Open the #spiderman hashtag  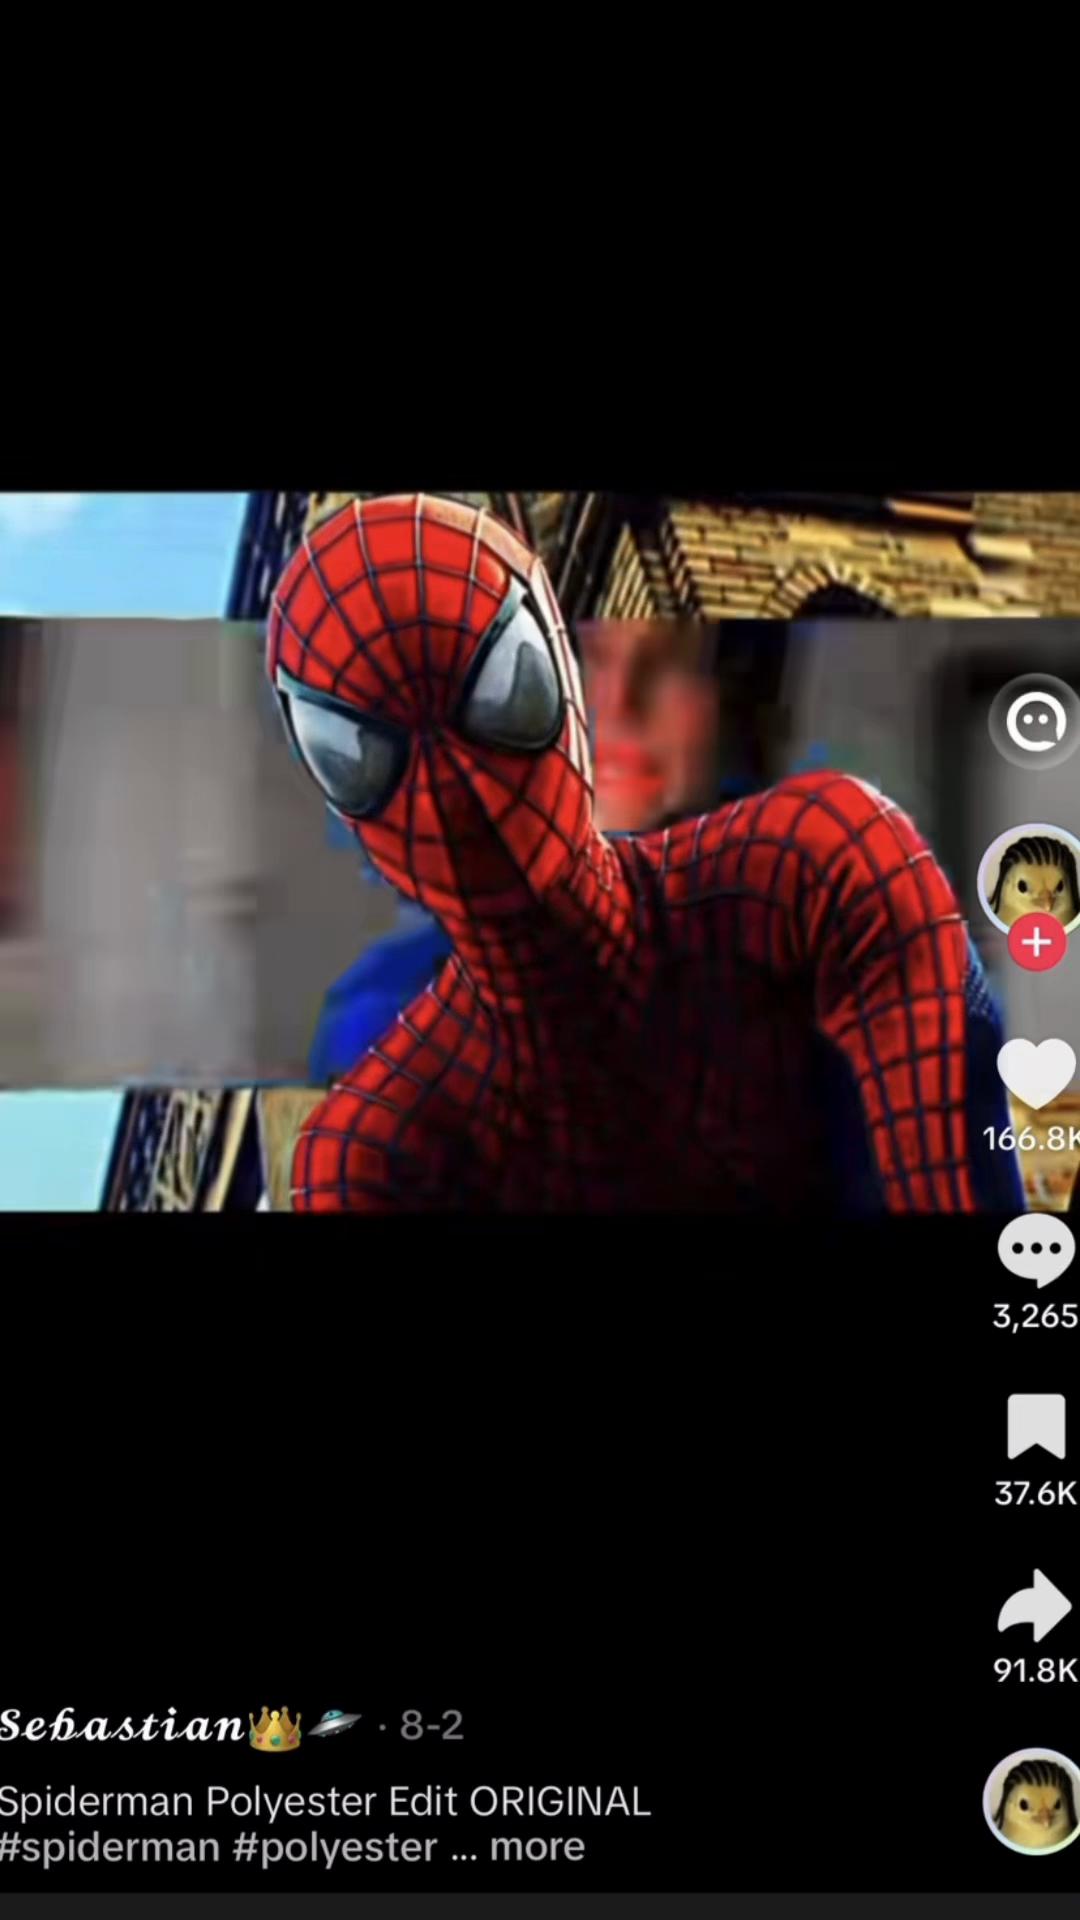(110, 1847)
